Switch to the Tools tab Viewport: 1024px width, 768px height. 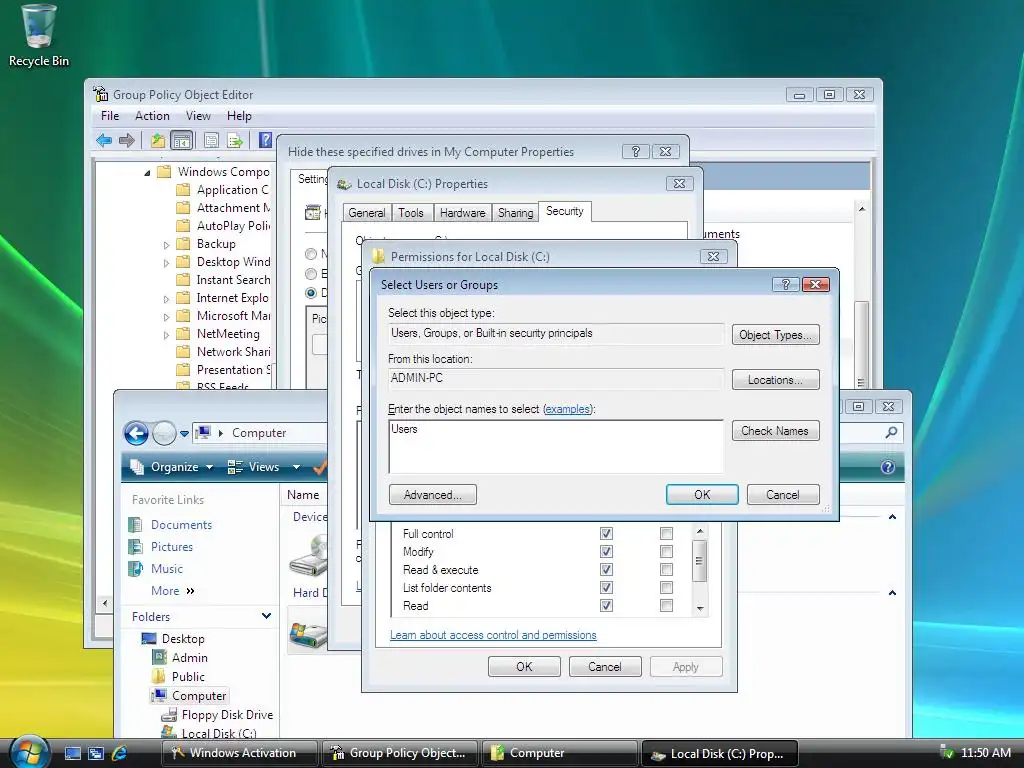click(411, 213)
